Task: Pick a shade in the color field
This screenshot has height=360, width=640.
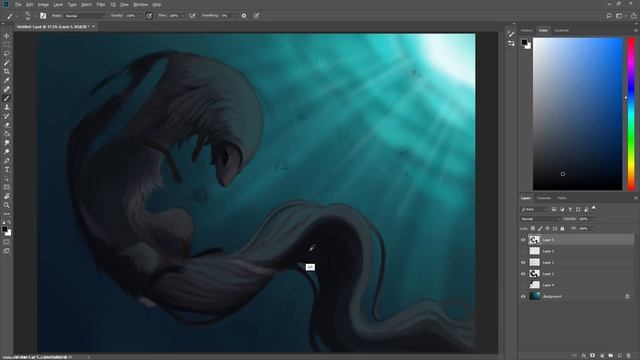Action: pos(578,114)
